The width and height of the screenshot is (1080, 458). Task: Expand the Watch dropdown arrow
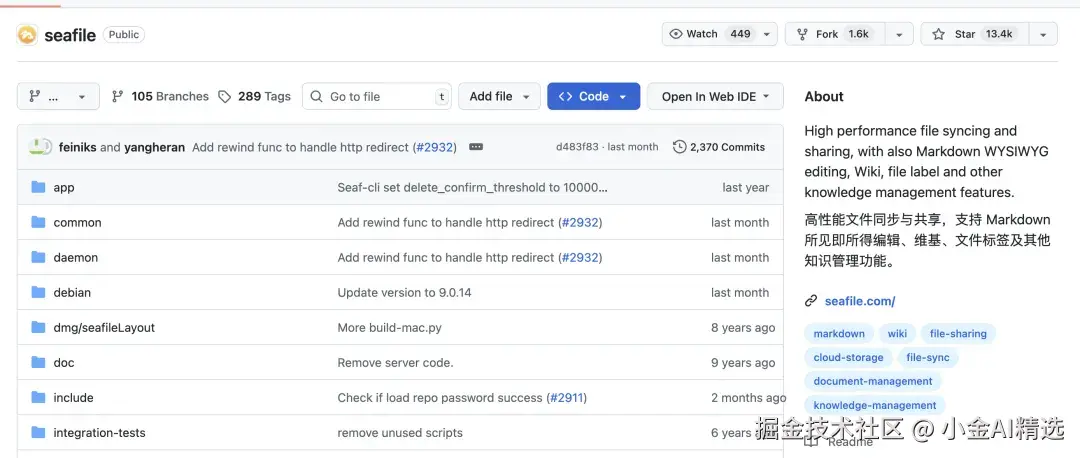[x=767, y=34]
